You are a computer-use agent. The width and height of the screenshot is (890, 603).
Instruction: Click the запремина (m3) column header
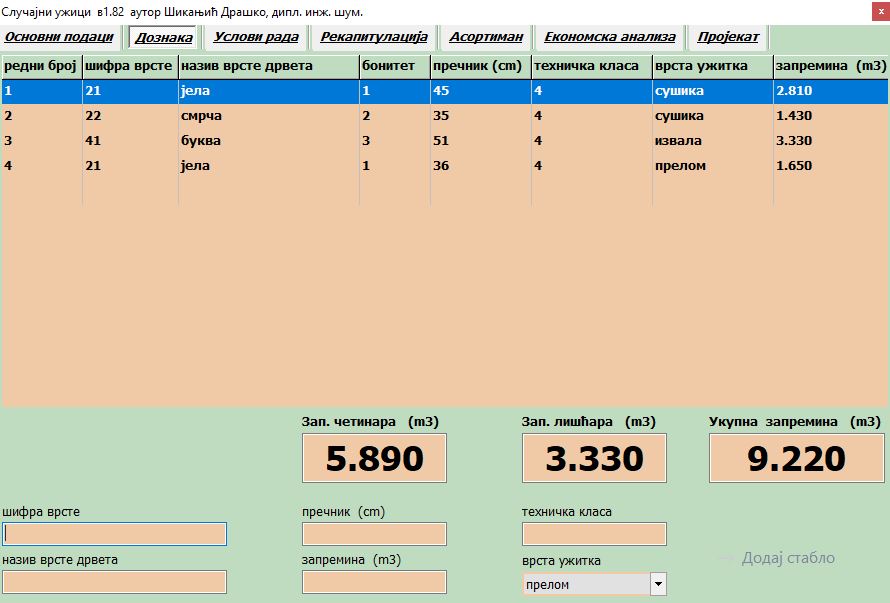point(830,66)
